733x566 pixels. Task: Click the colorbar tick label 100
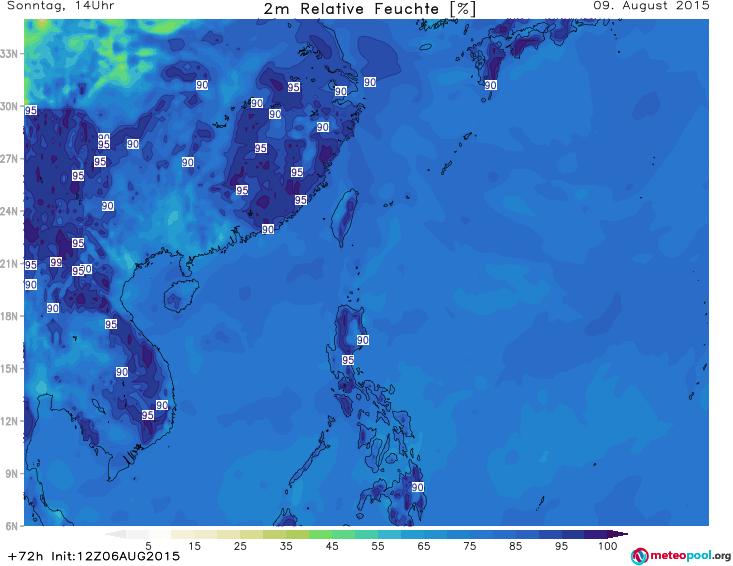click(608, 546)
